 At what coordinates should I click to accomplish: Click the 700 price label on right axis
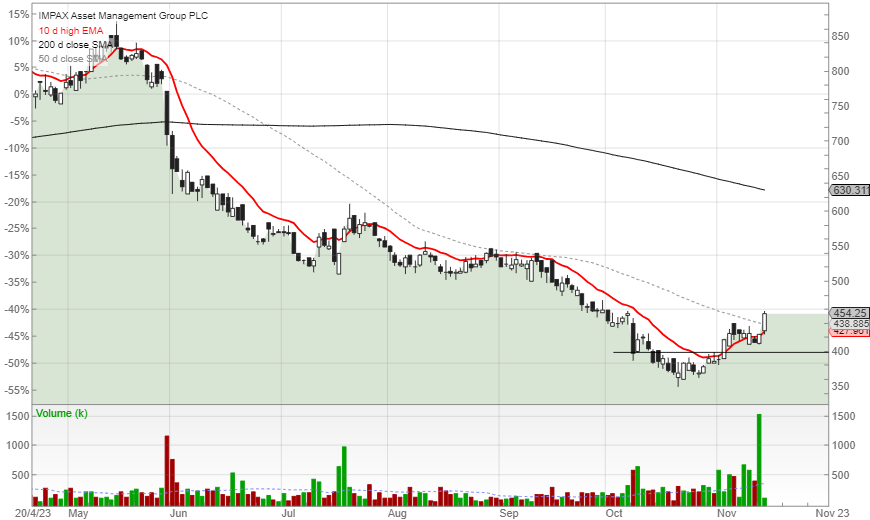(840, 141)
